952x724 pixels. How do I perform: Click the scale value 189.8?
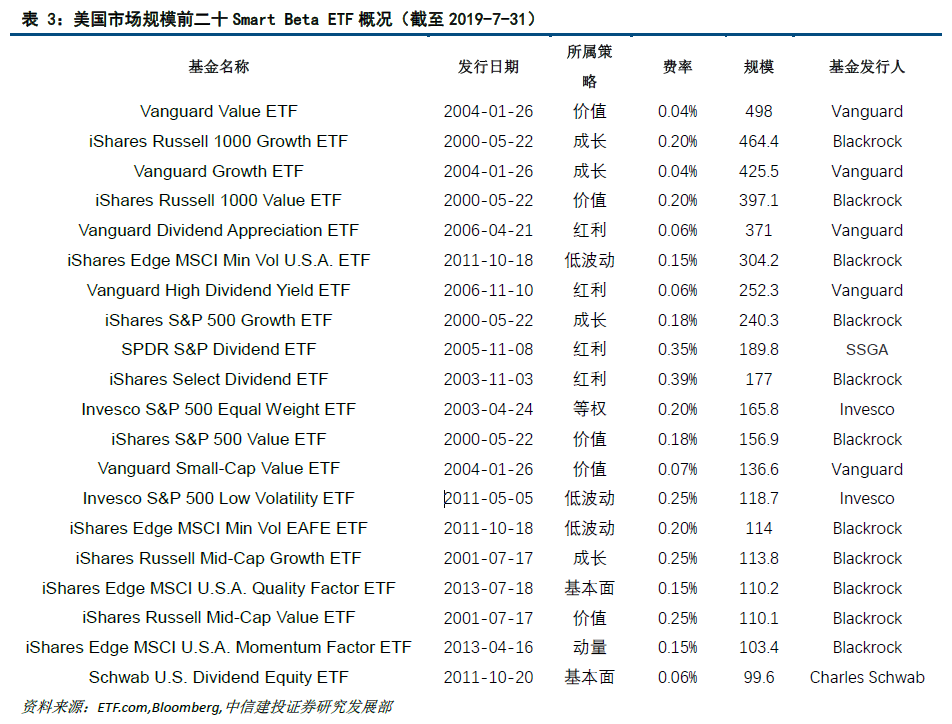[758, 349]
